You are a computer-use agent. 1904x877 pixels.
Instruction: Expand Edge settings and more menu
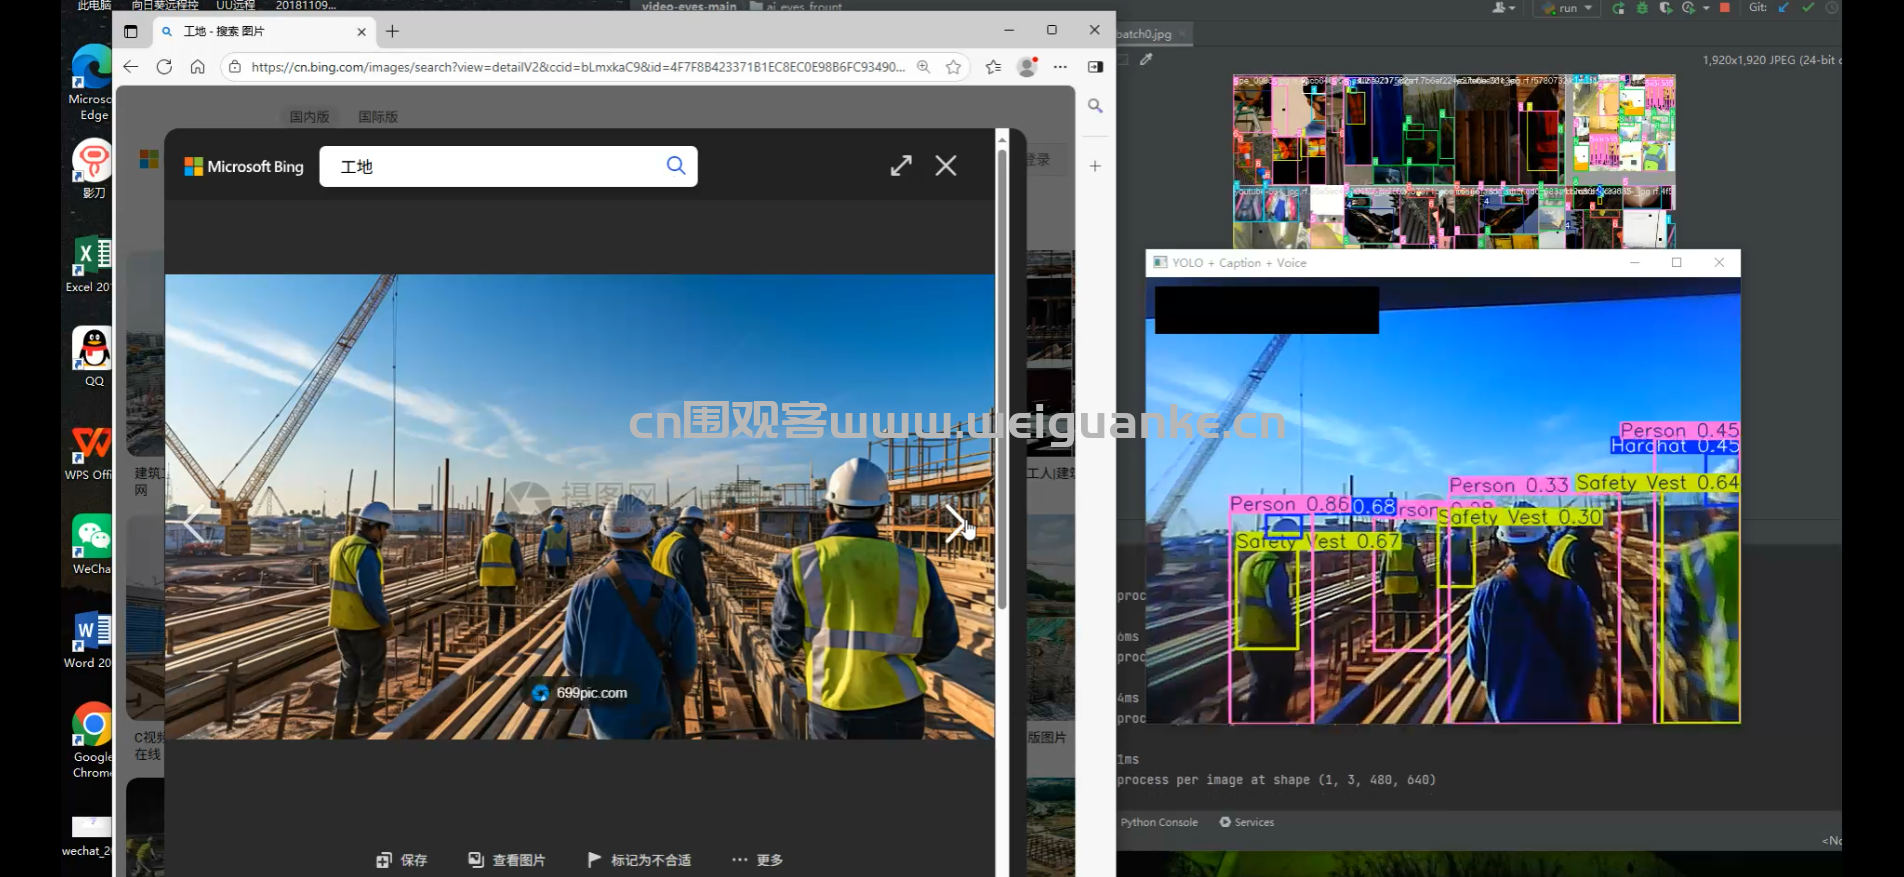coord(1060,67)
